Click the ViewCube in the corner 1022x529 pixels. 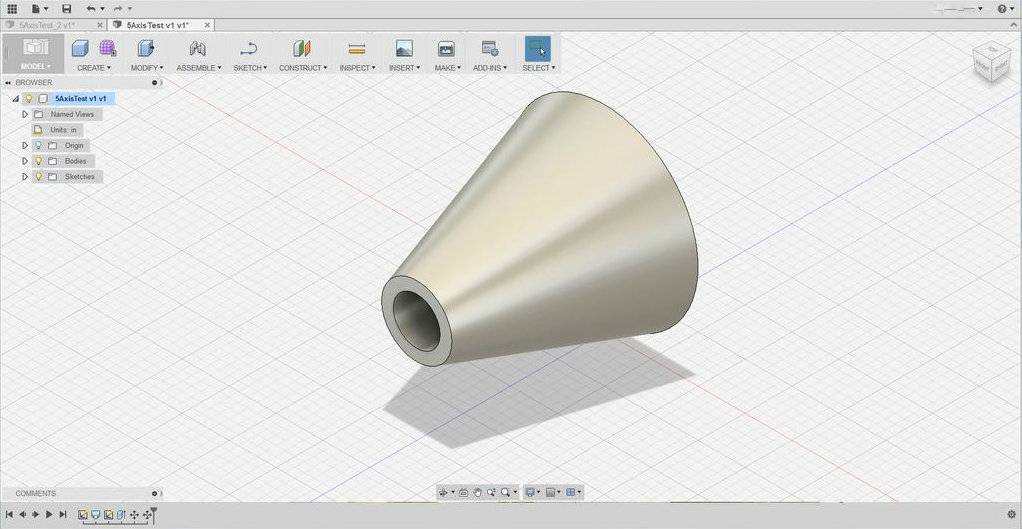(993, 63)
